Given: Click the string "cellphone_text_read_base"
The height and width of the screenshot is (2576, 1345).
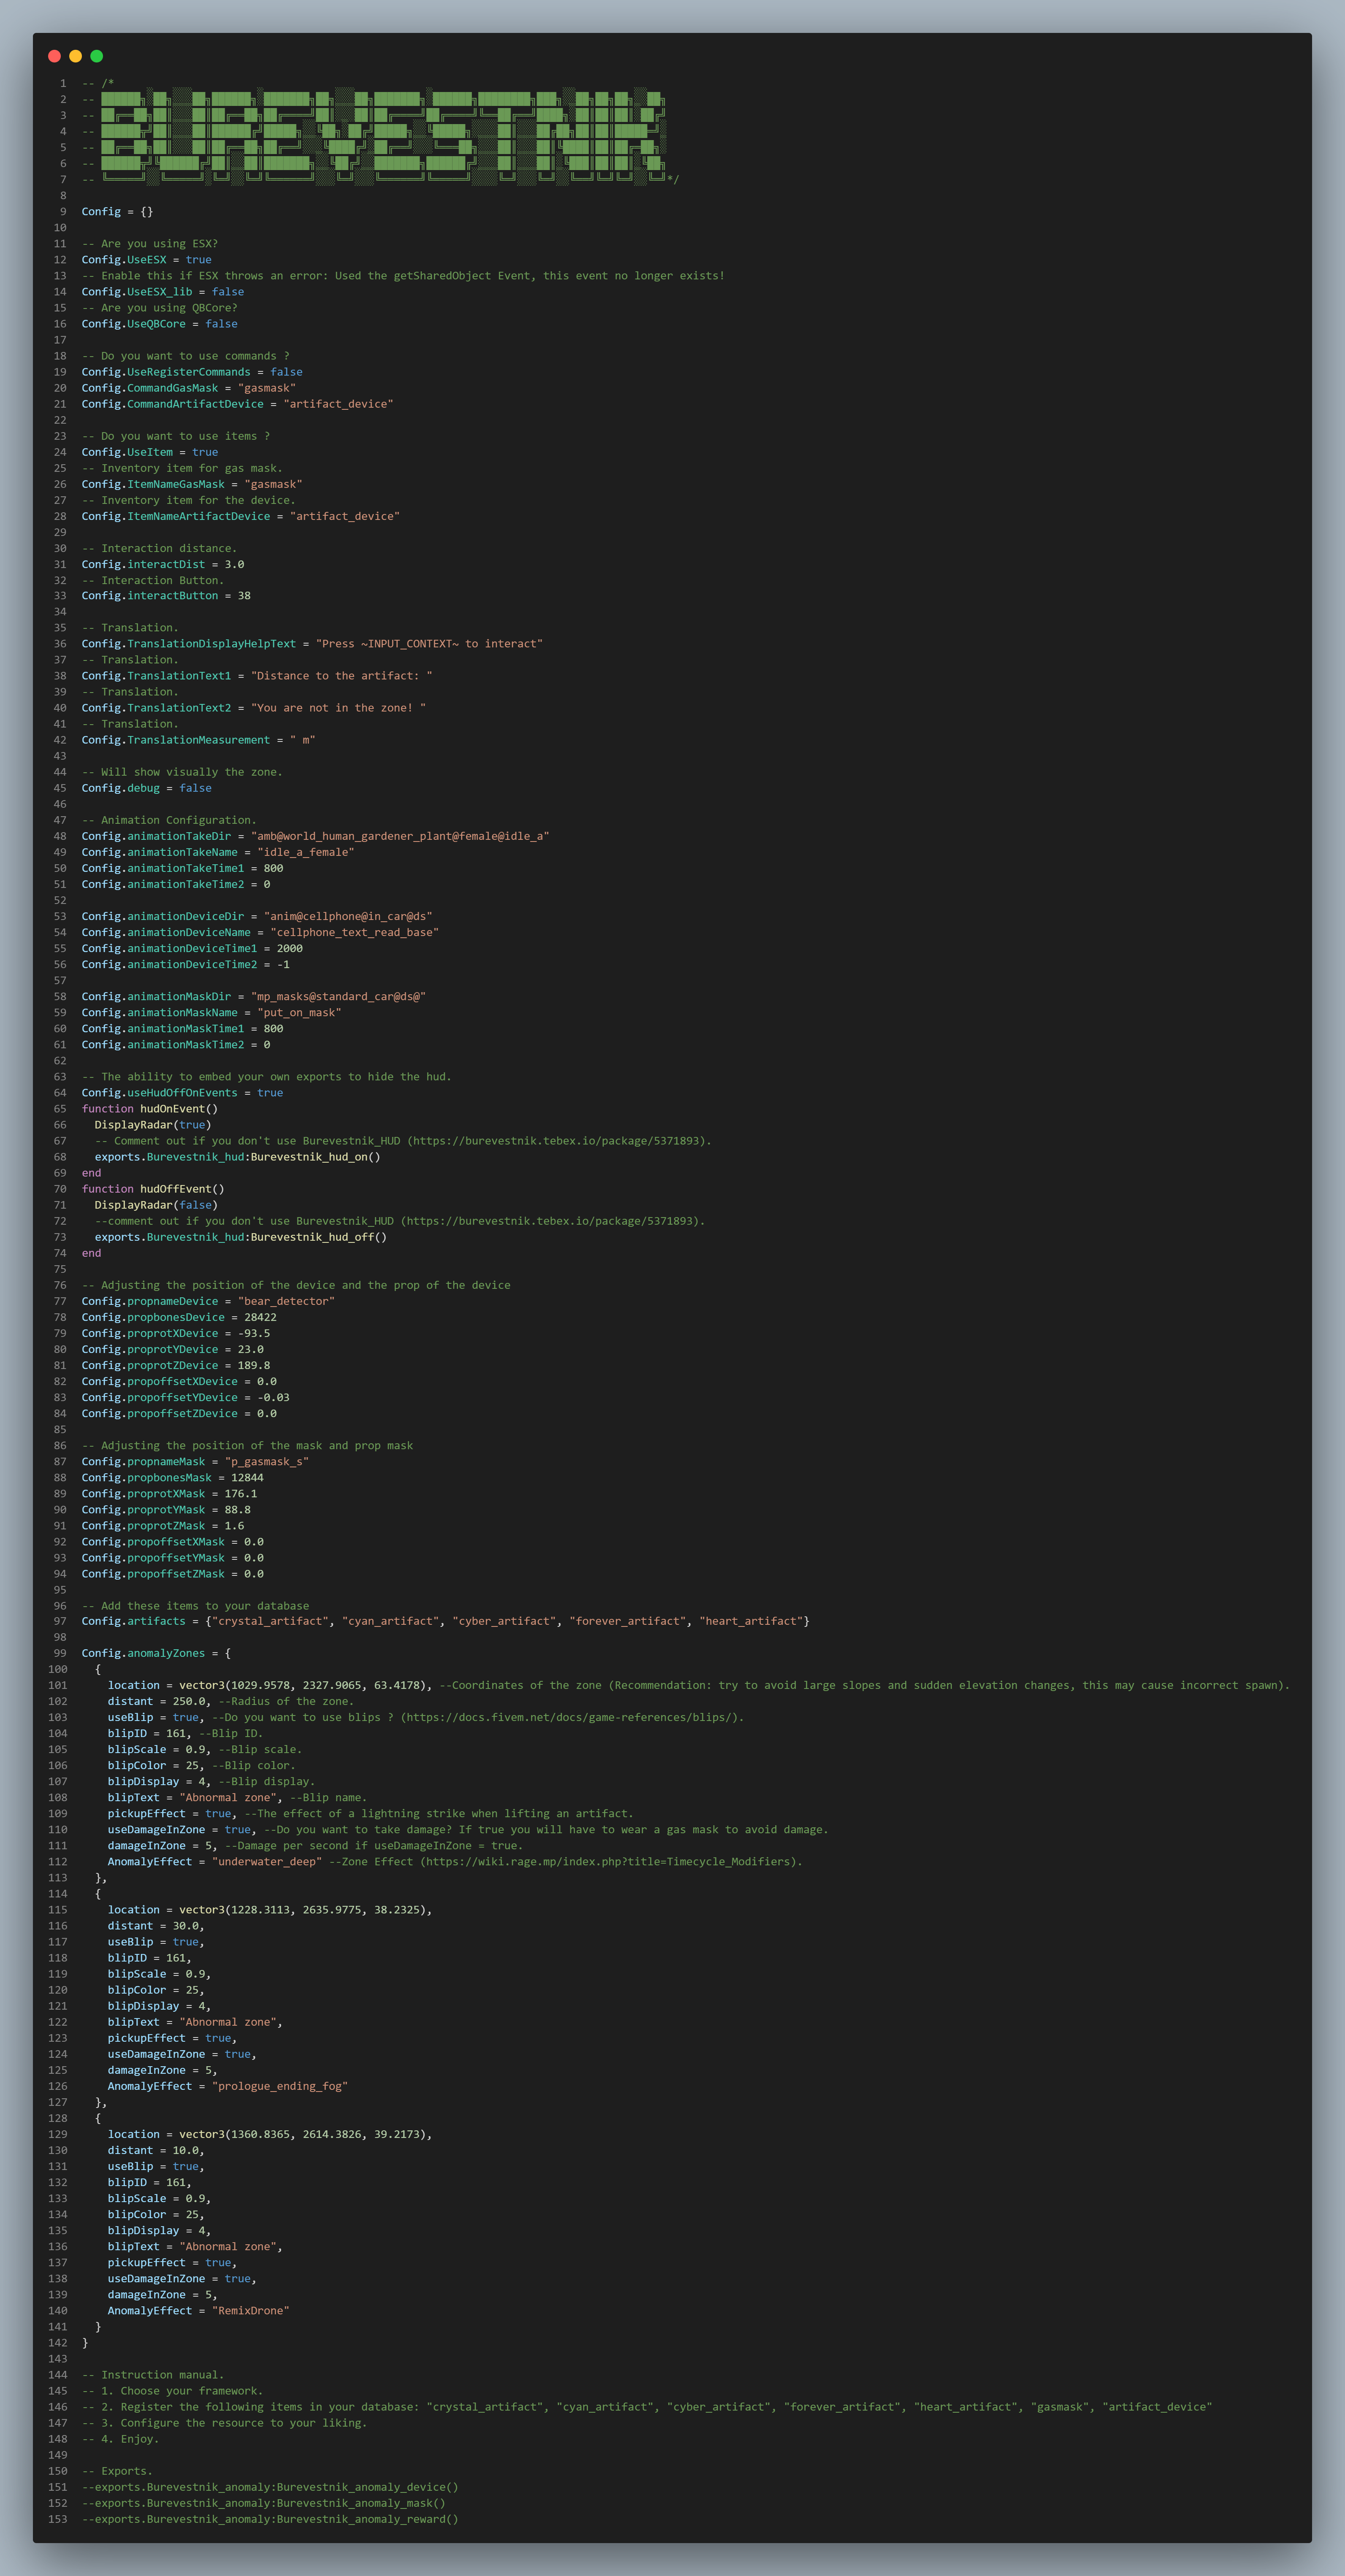Looking at the screenshot, I should pos(355,932).
